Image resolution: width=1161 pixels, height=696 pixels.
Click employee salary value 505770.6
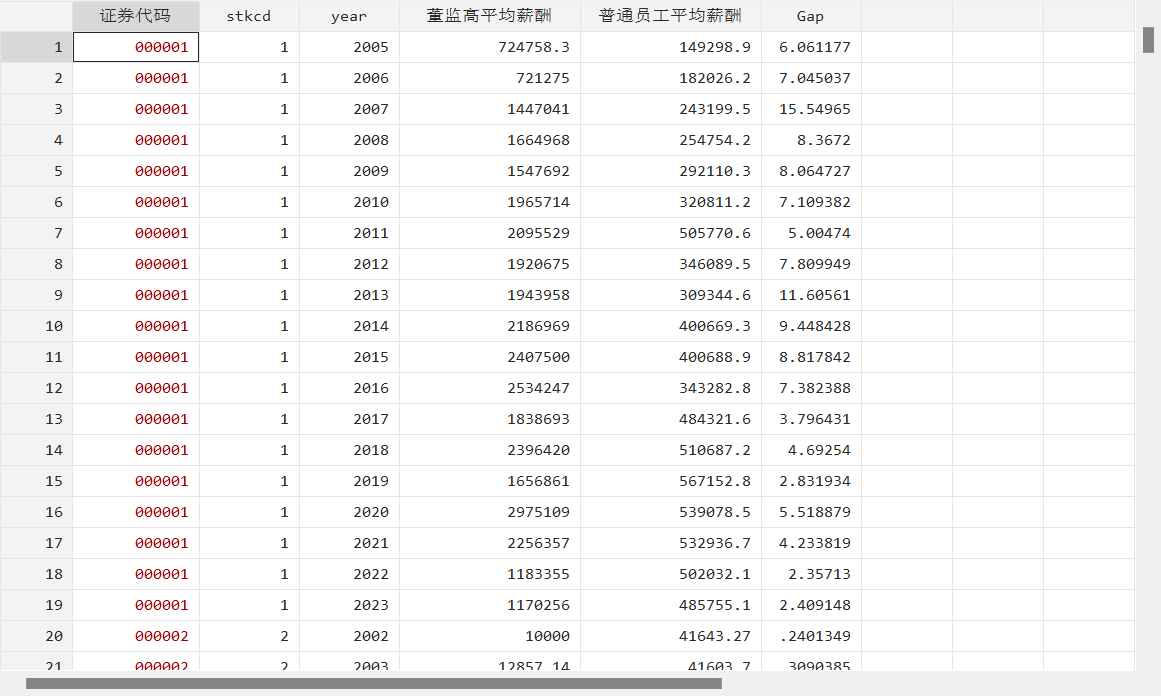coord(670,233)
